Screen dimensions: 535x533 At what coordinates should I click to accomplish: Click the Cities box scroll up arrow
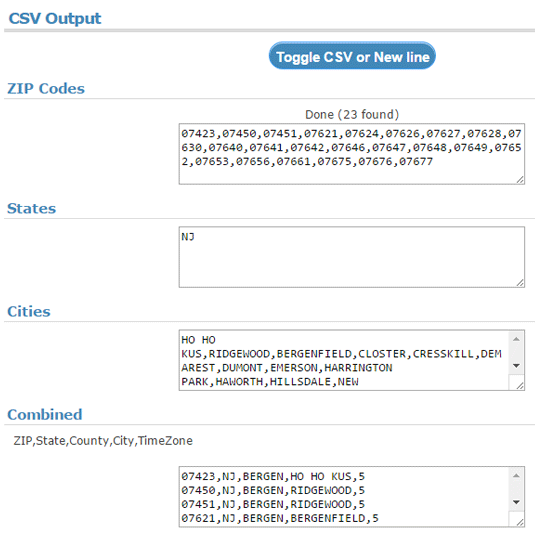(516, 339)
